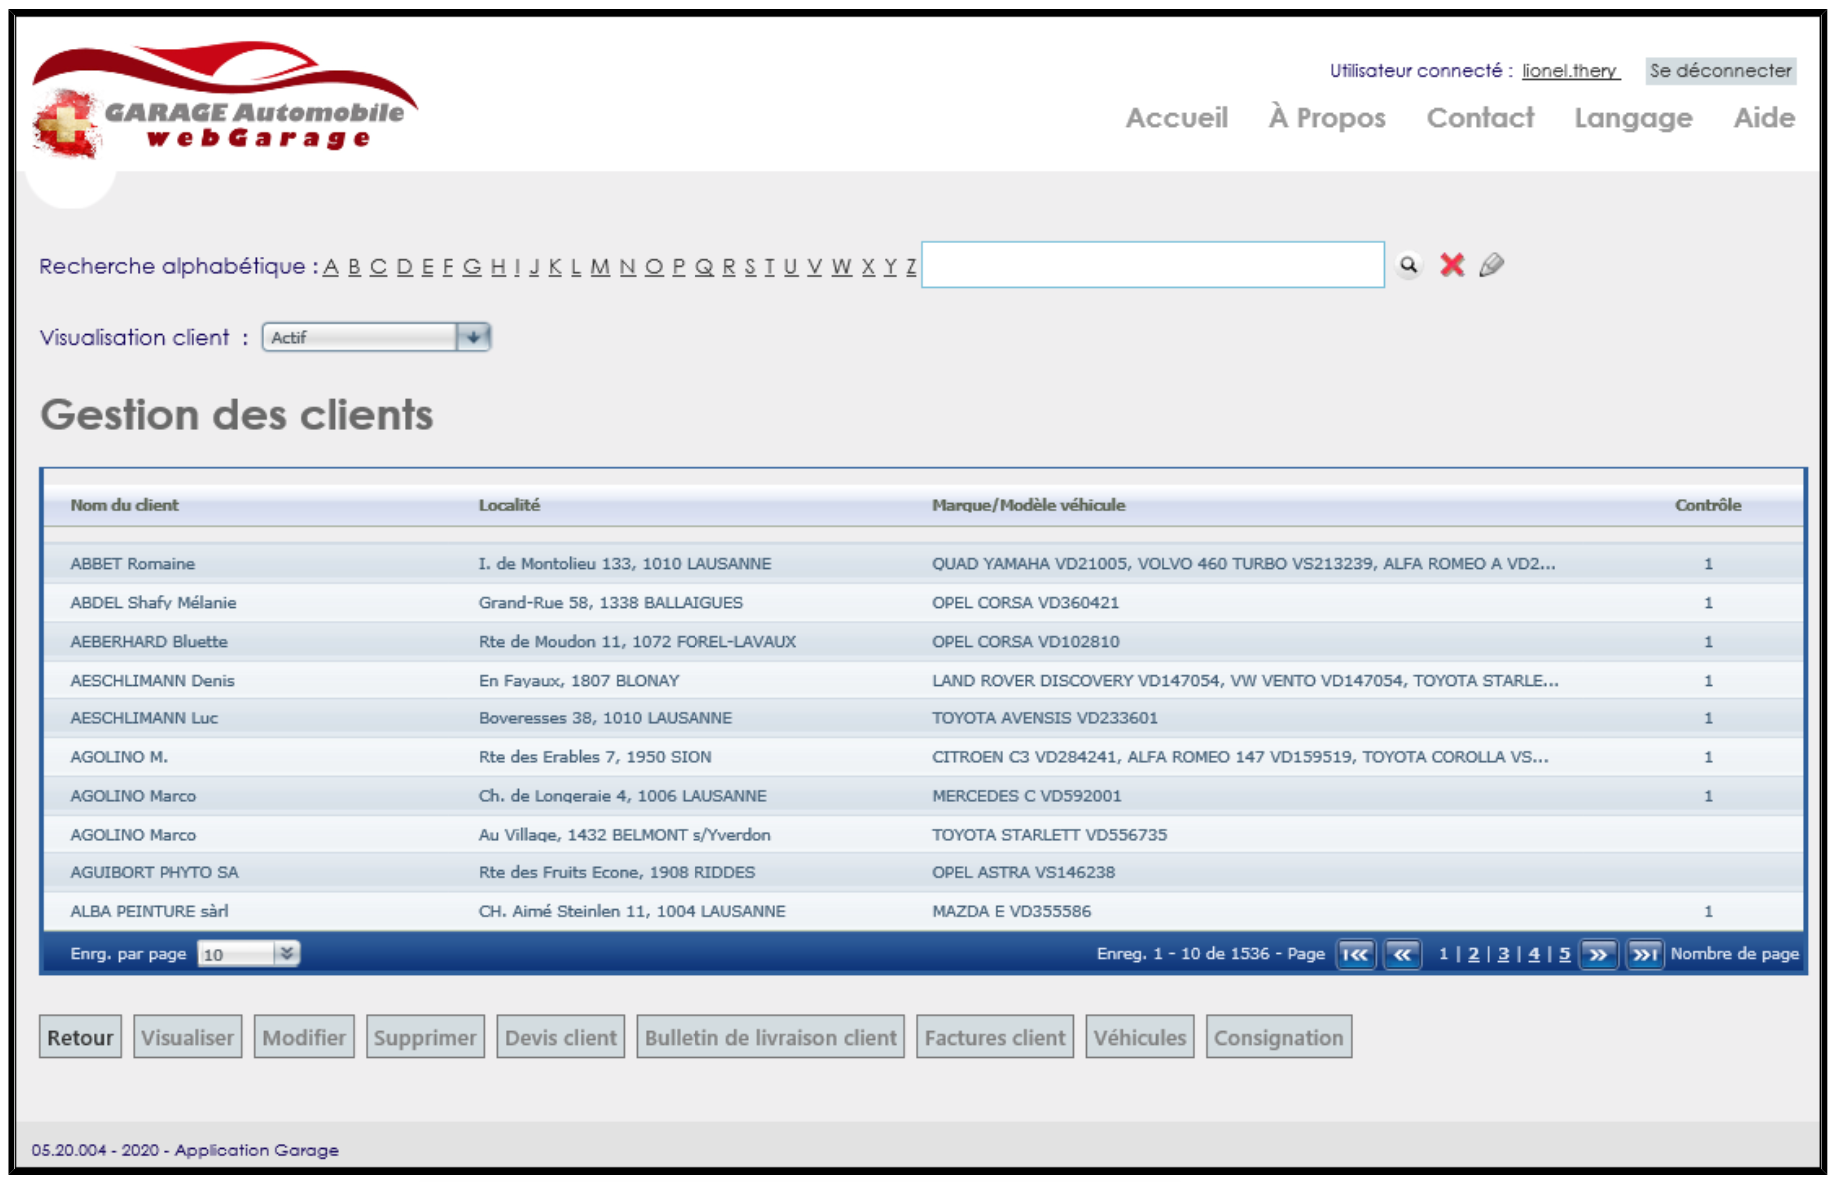Open the Accueil menu item
The image size is (1836, 1182).
[1176, 118]
